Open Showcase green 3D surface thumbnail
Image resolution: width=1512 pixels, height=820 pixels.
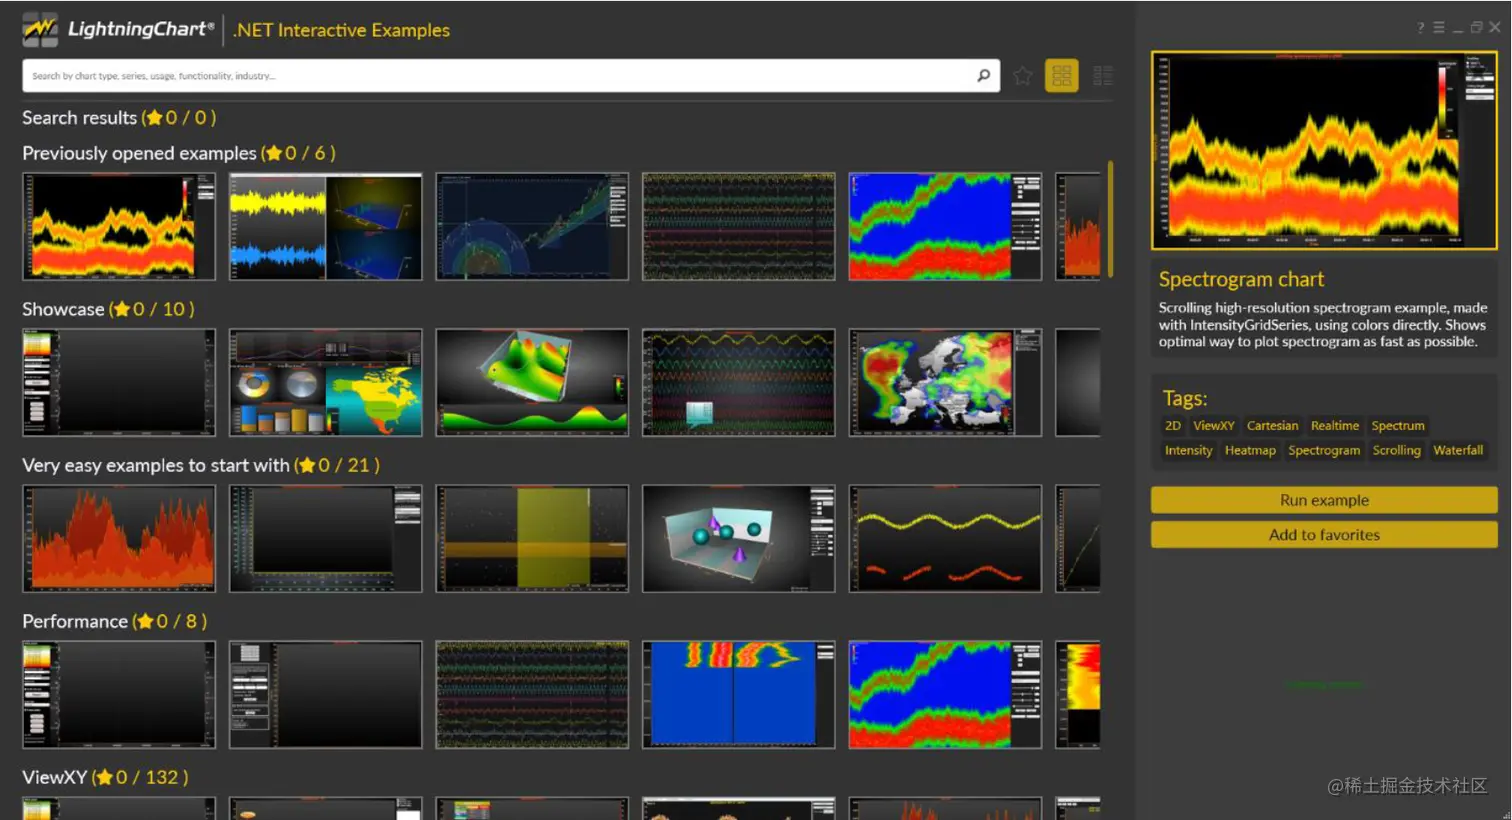(x=532, y=382)
